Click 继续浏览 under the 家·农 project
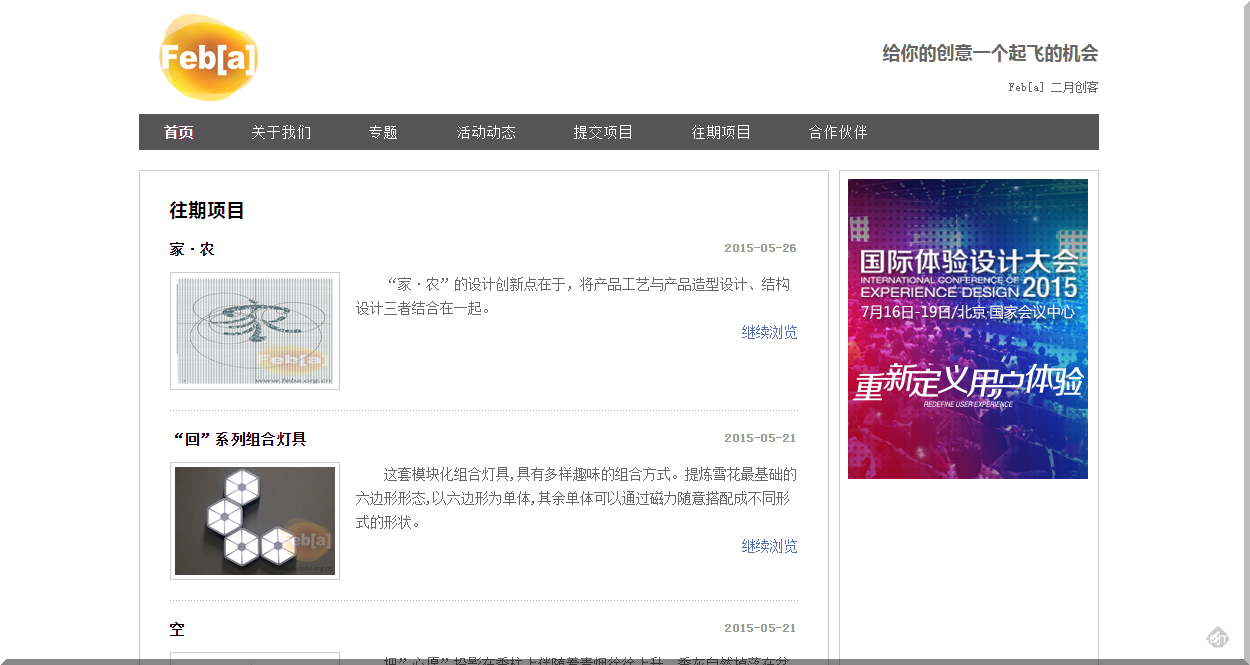The width and height of the screenshot is (1250, 665). point(768,332)
